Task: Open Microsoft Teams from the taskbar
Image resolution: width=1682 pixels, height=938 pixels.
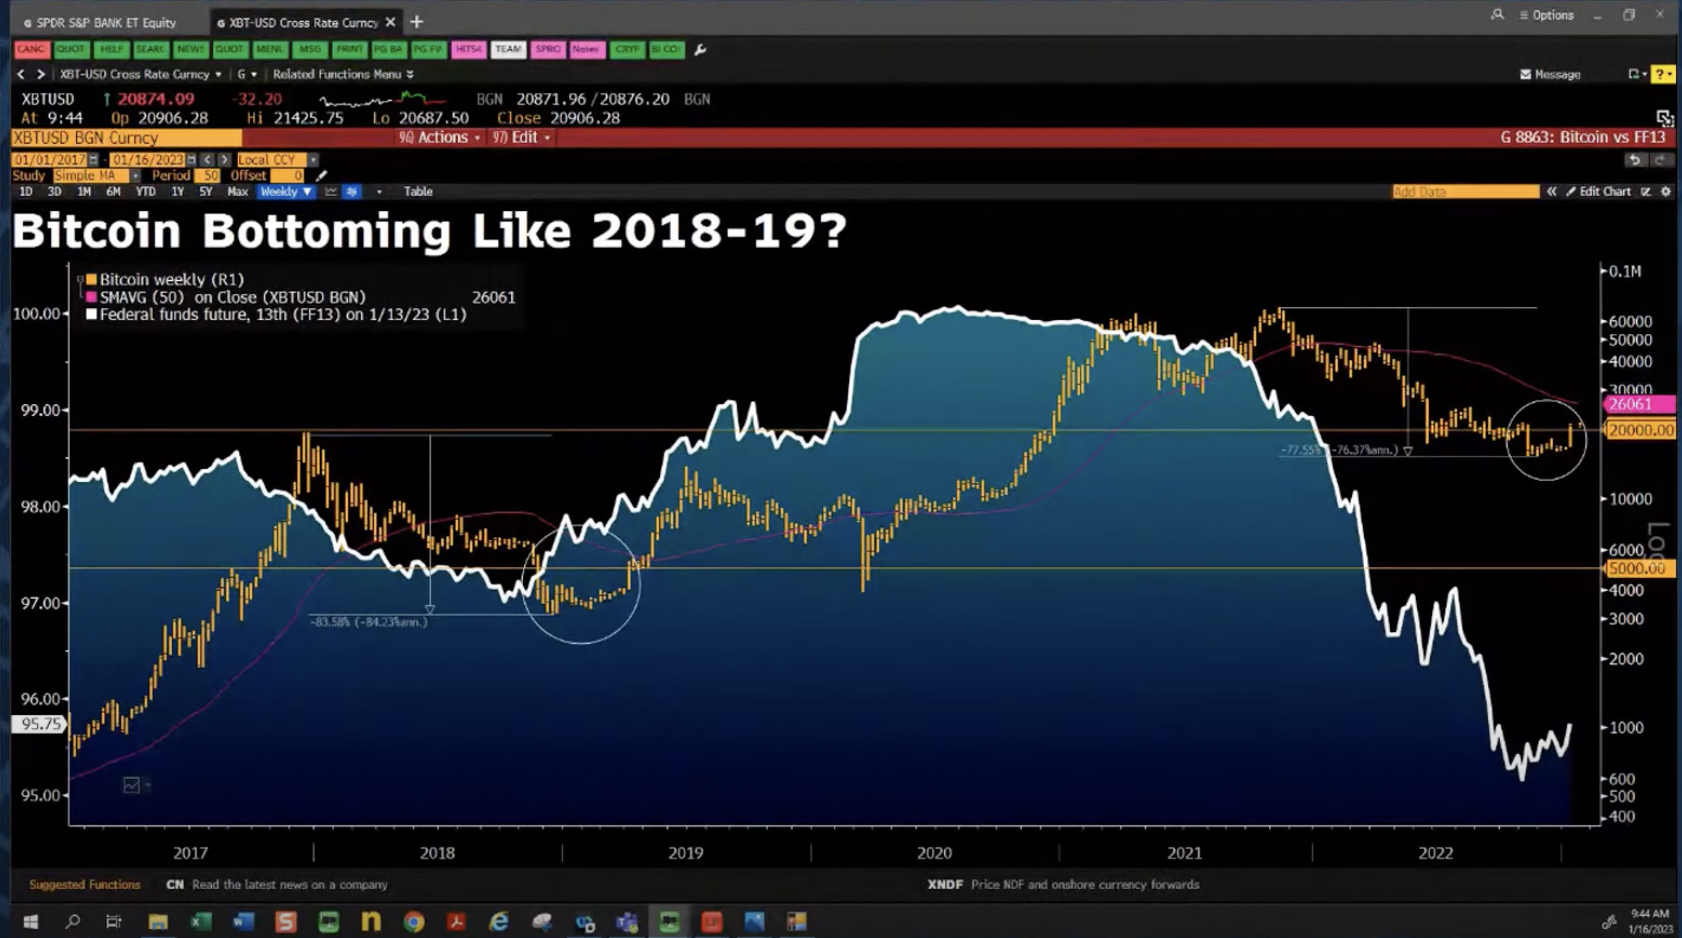Action: [x=627, y=921]
